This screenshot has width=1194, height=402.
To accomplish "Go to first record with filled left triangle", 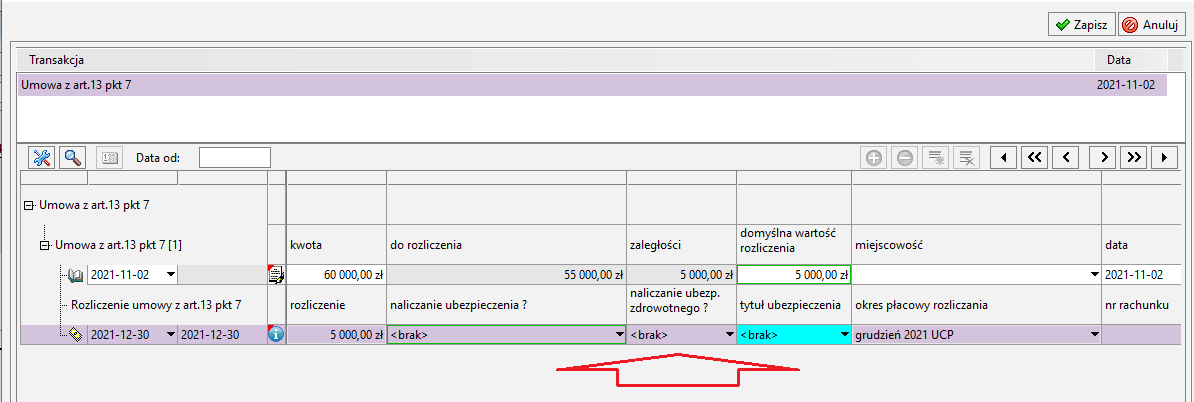I will (x=1004, y=158).
